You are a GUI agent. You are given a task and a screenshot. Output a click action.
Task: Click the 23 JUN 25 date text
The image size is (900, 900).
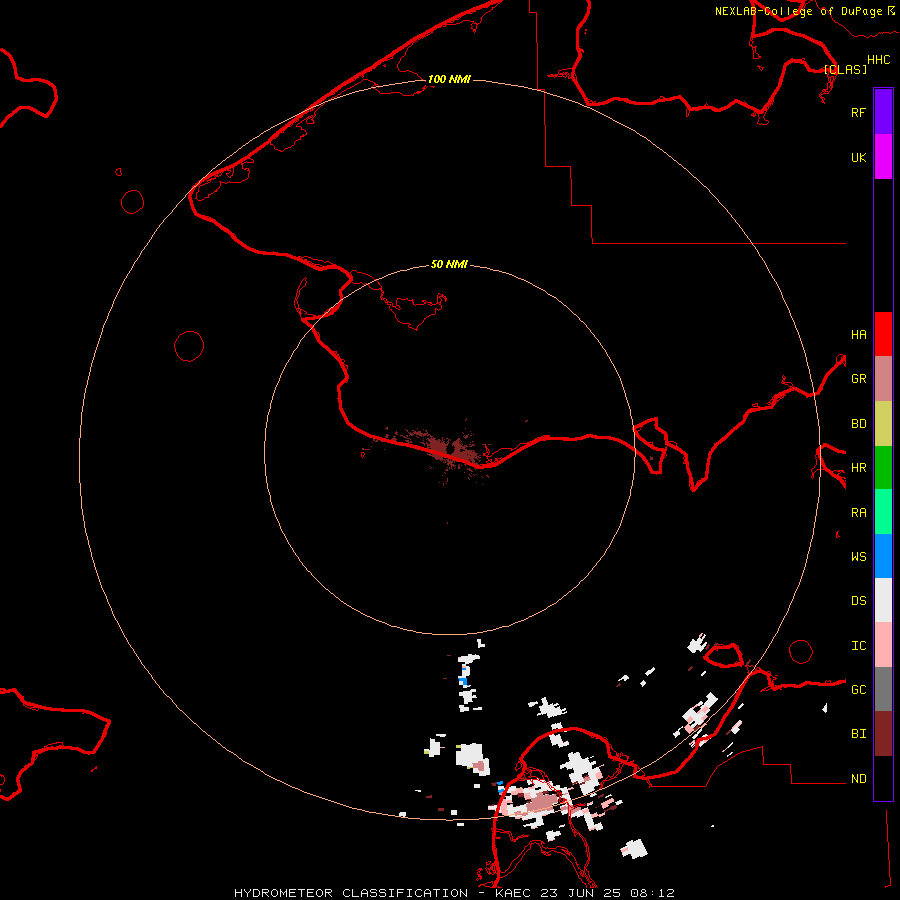(581, 893)
